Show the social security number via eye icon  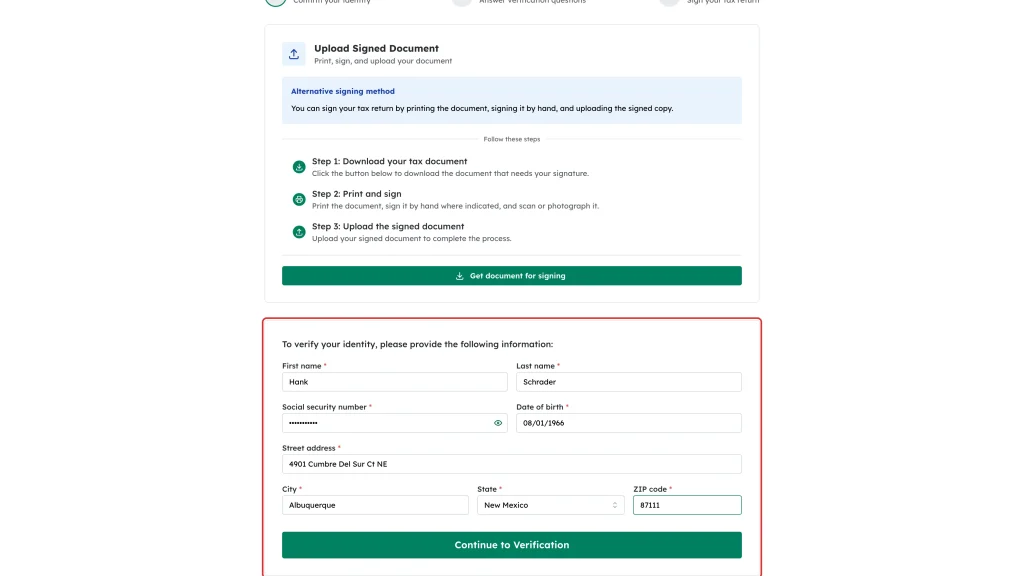click(x=498, y=423)
